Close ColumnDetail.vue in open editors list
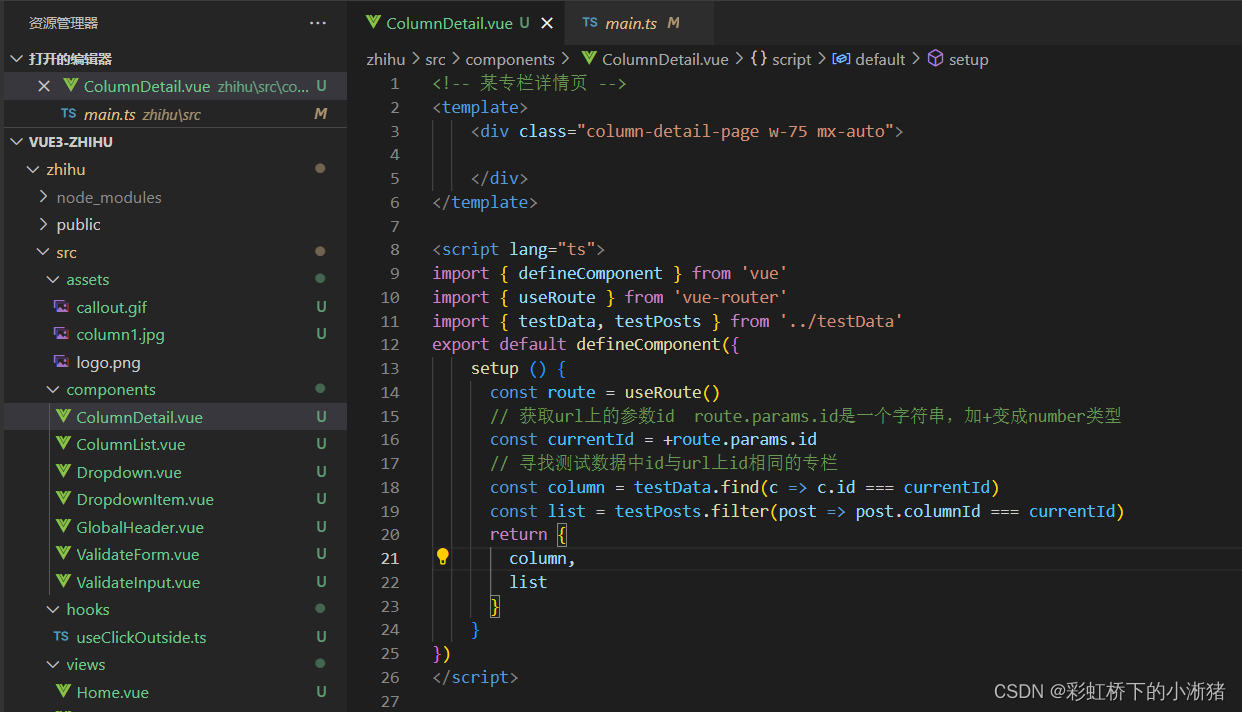Viewport: 1242px width, 712px height. click(x=44, y=87)
